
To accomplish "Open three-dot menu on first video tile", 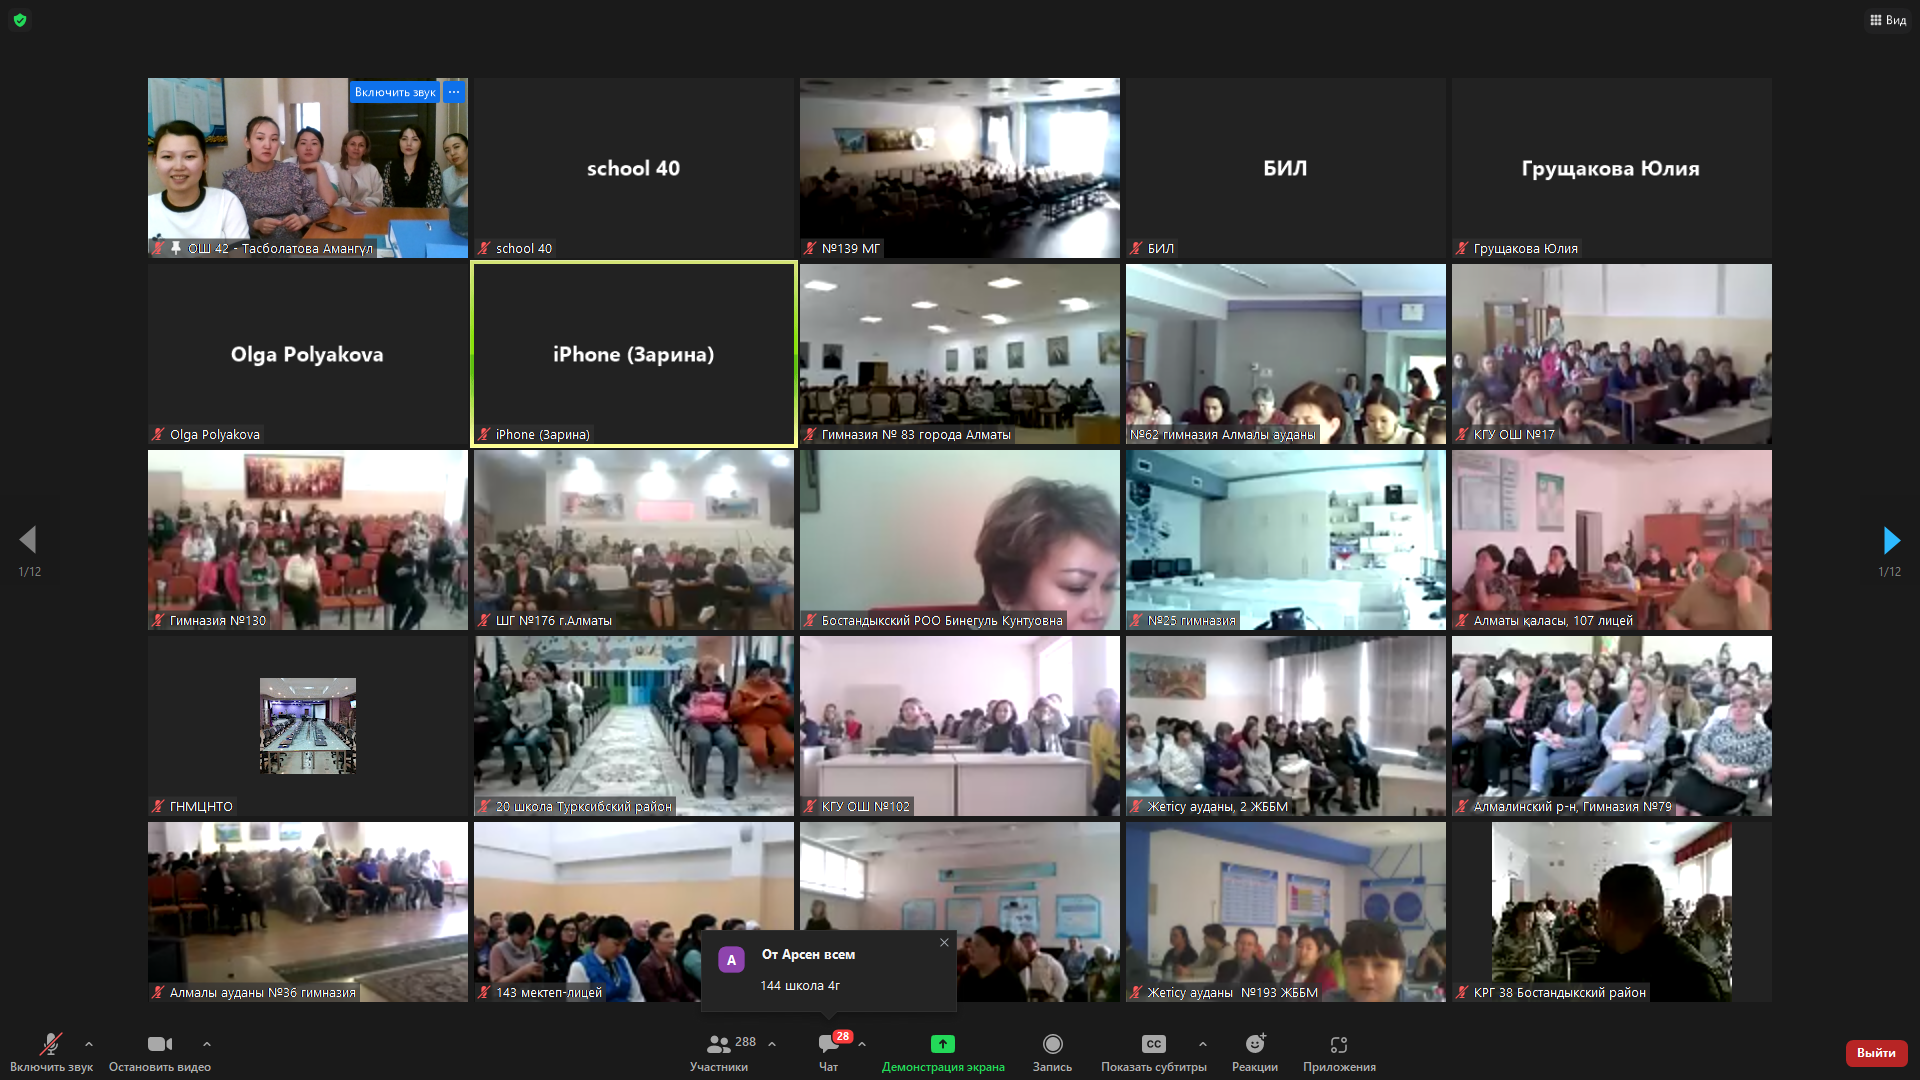I will pyautogui.click(x=454, y=92).
